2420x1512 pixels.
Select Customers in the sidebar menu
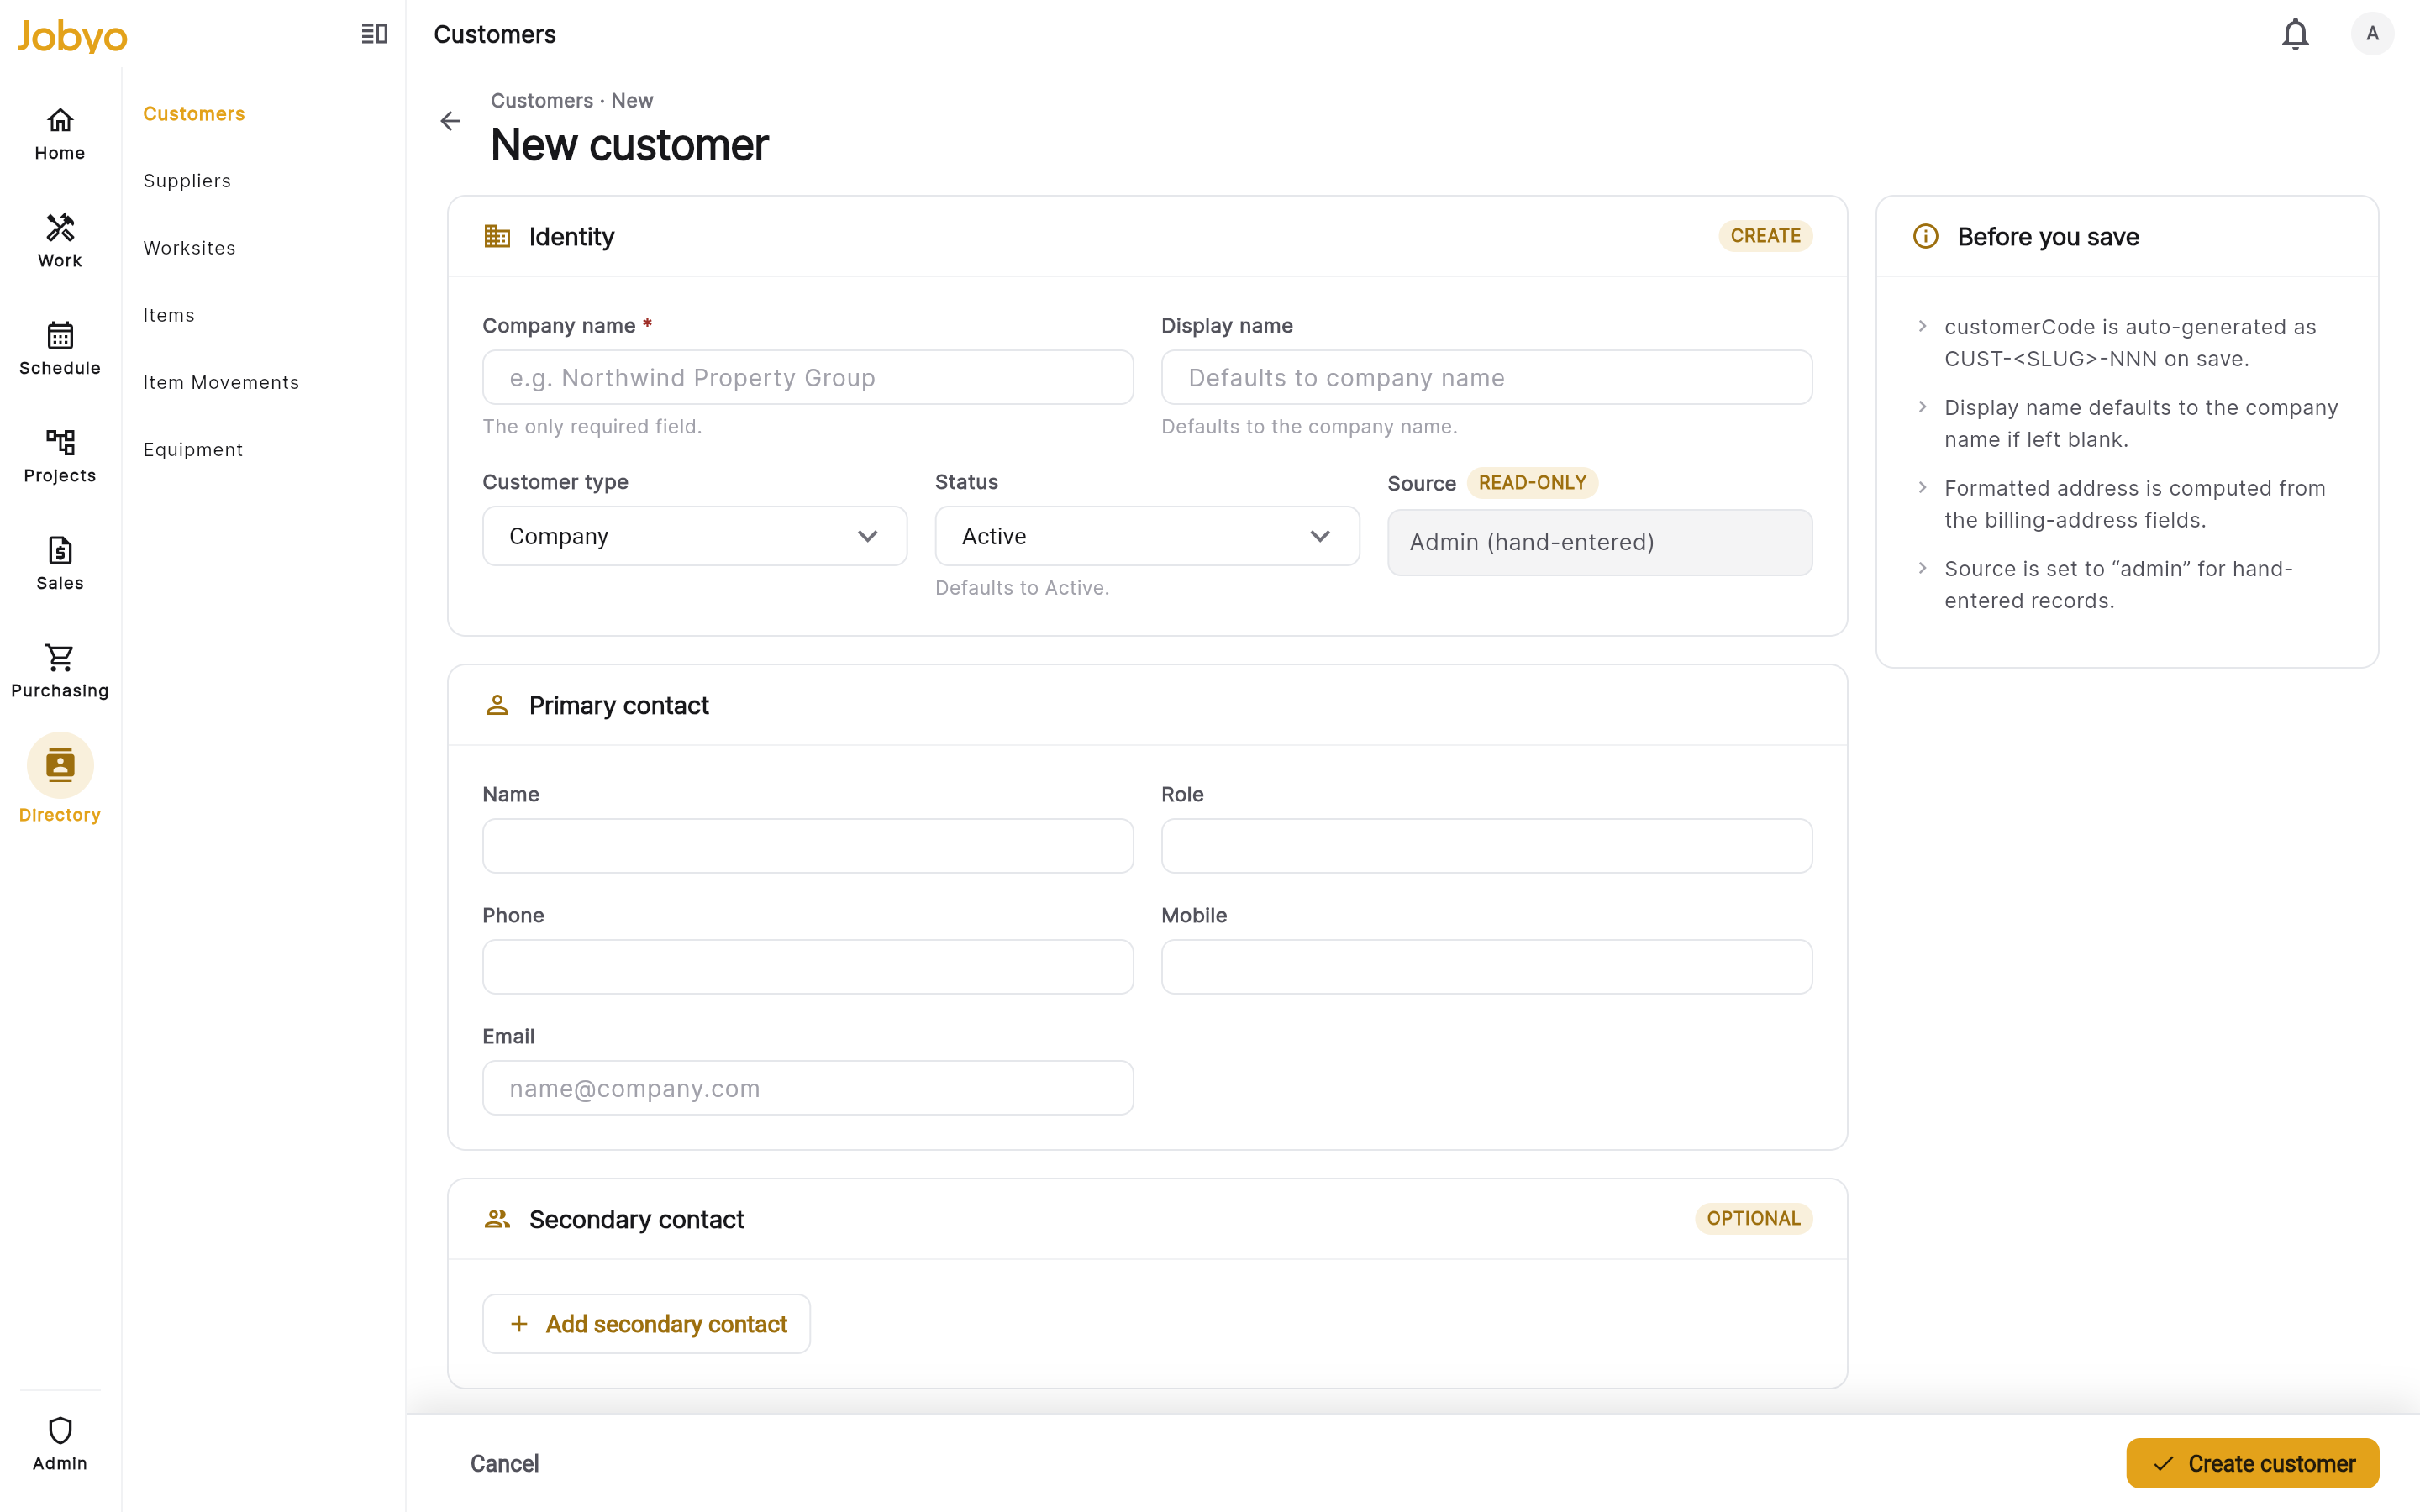click(194, 114)
